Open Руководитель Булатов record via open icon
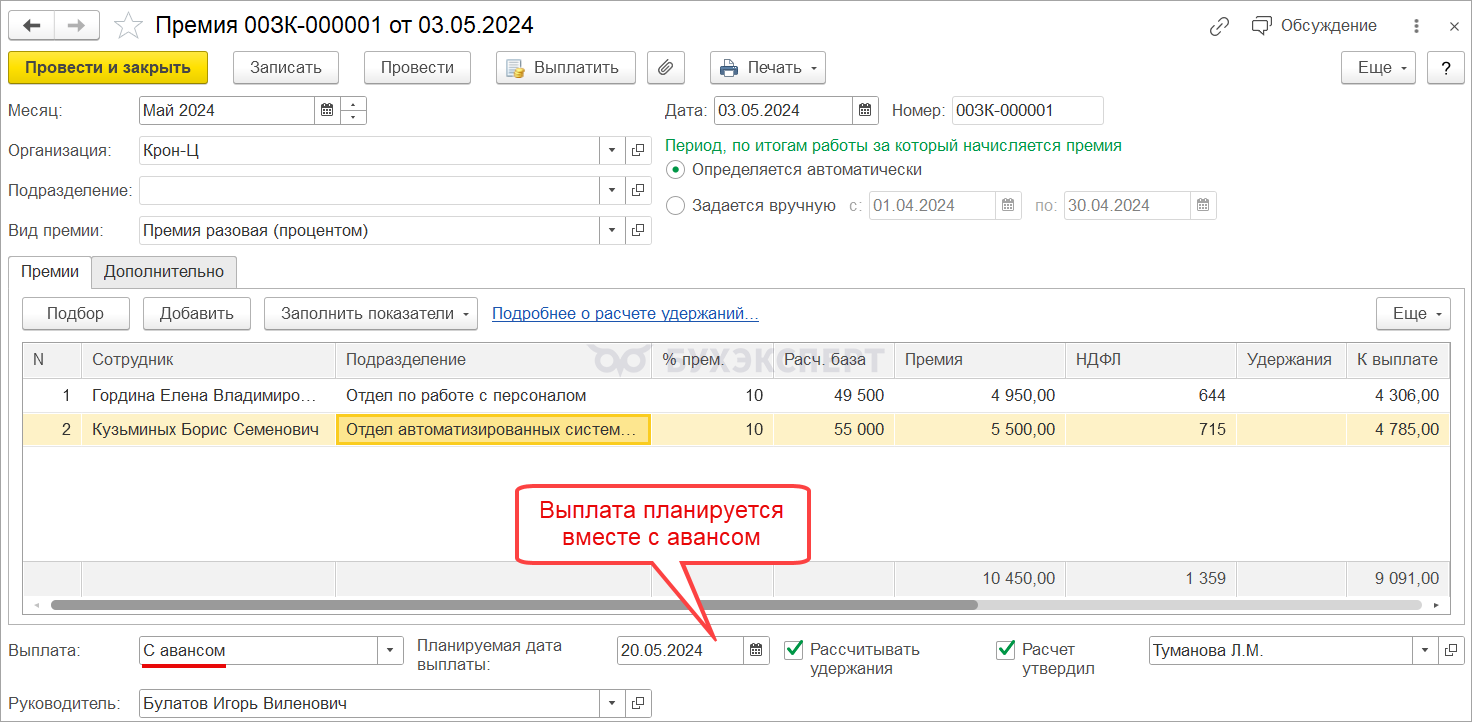The height and width of the screenshot is (722, 1472). (638, 704)
